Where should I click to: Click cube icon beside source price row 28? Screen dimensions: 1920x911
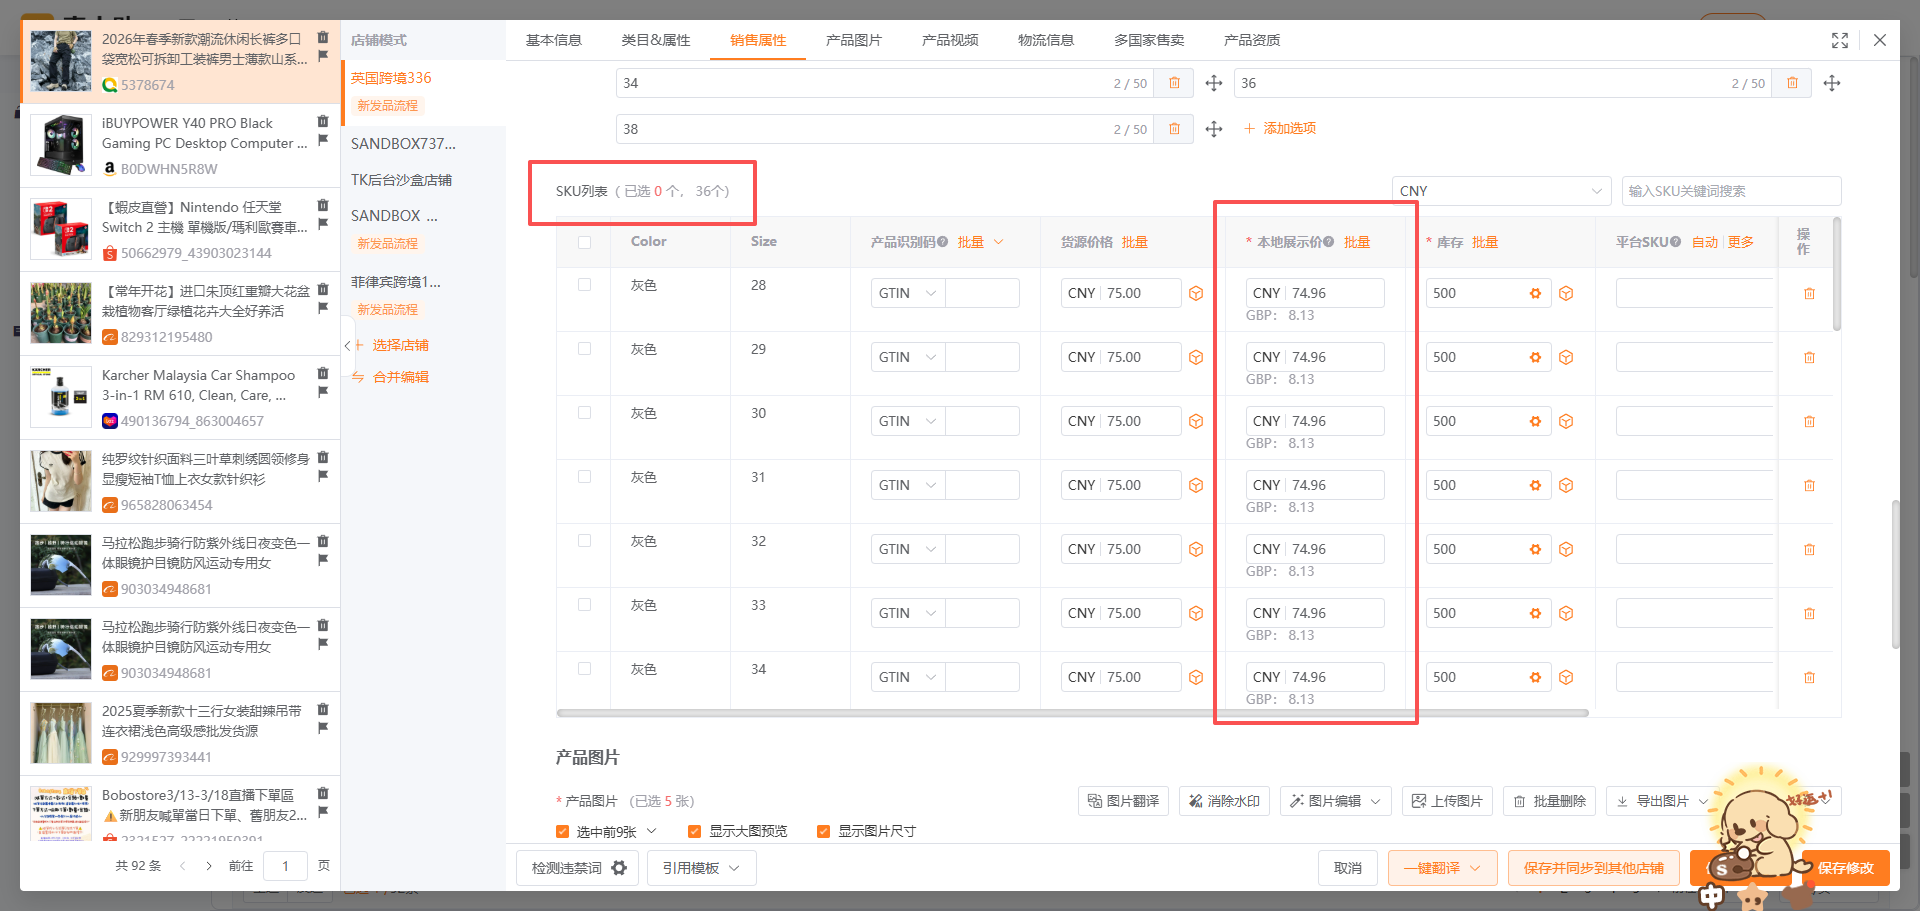(x=1196, y=293)
